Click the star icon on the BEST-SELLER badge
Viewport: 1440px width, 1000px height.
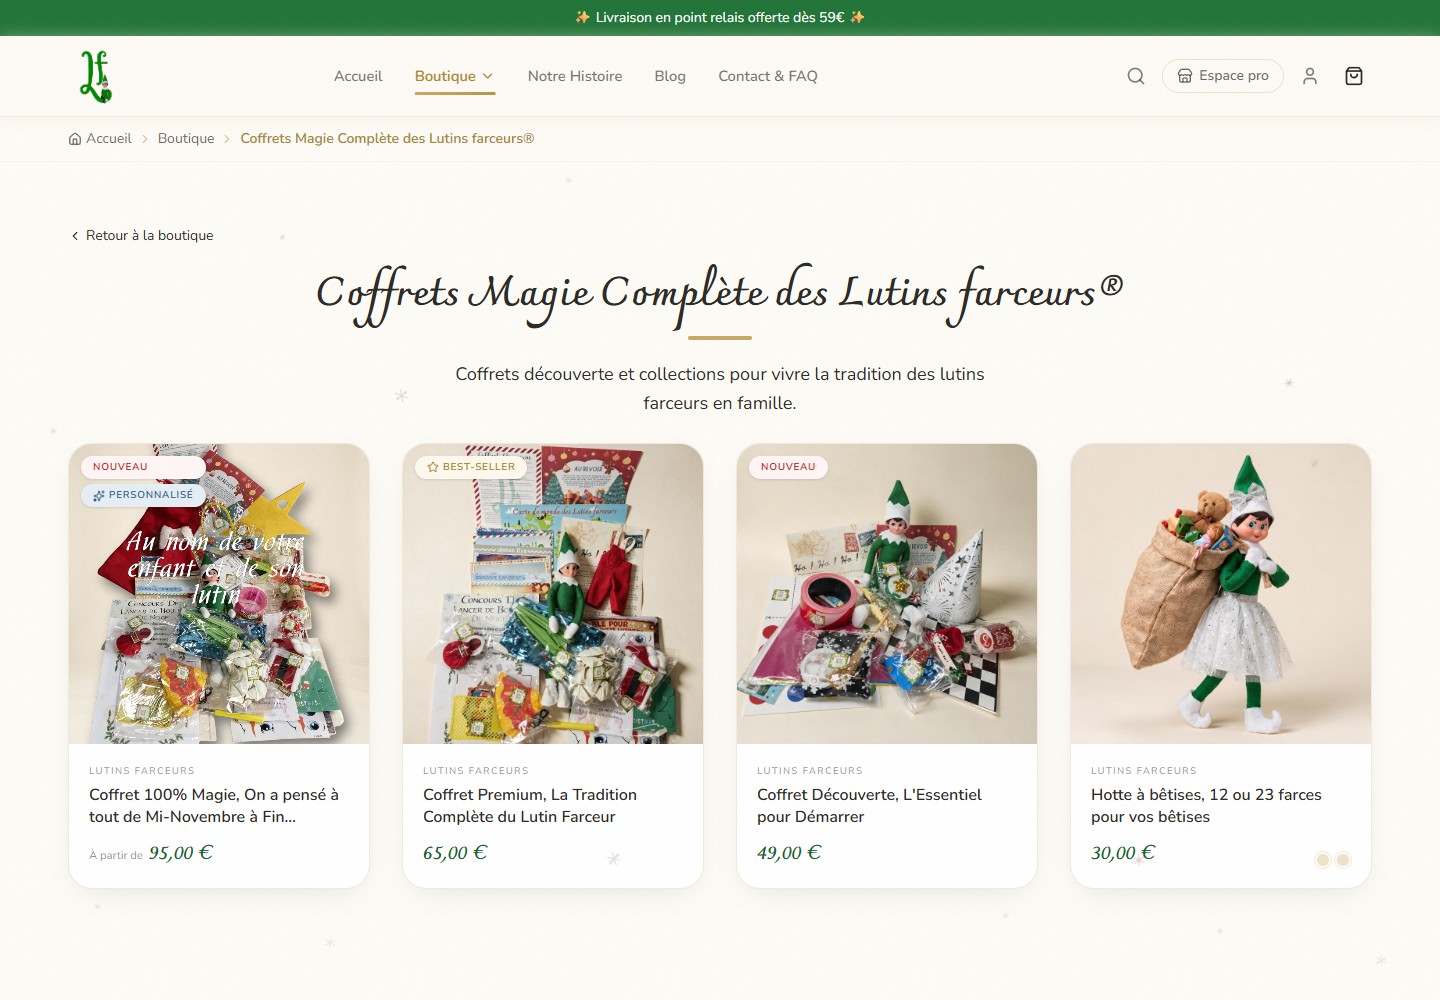click(433, 467)
